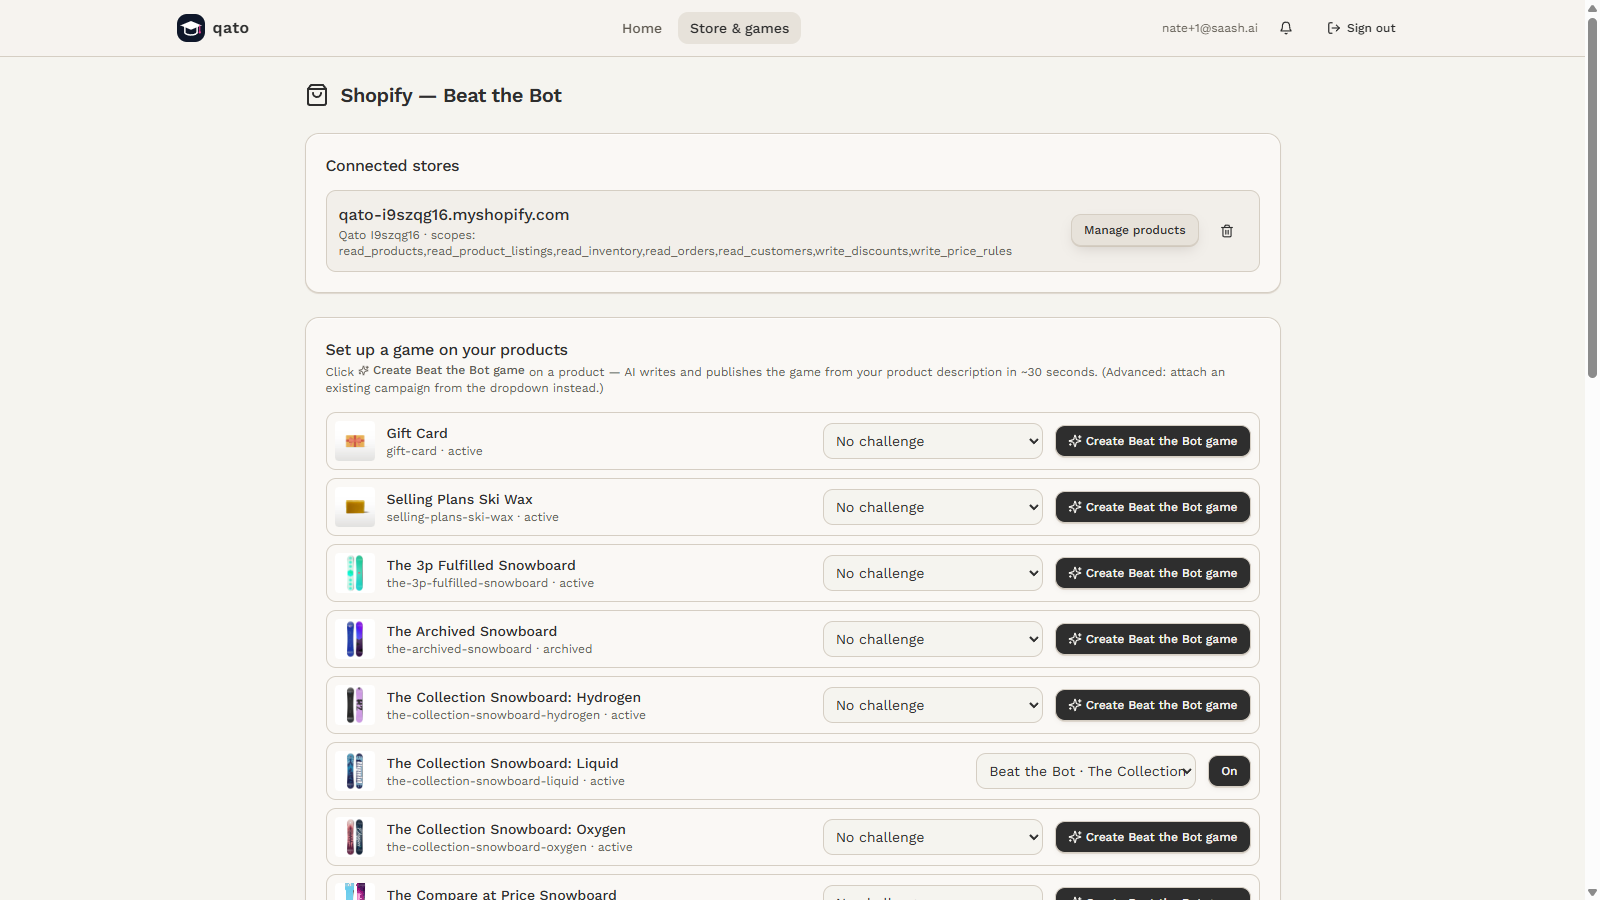Screen dimensions: 1600x900
Task: Click the Collection Snowboard: Hydrogen thumbnail
Action: click(x=355, y=705)
